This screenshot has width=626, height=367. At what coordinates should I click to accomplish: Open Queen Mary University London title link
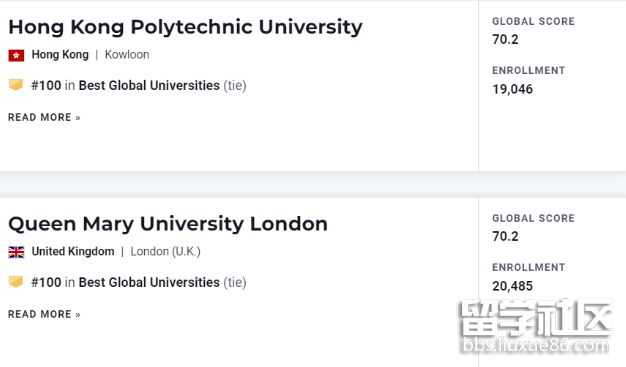168,224
